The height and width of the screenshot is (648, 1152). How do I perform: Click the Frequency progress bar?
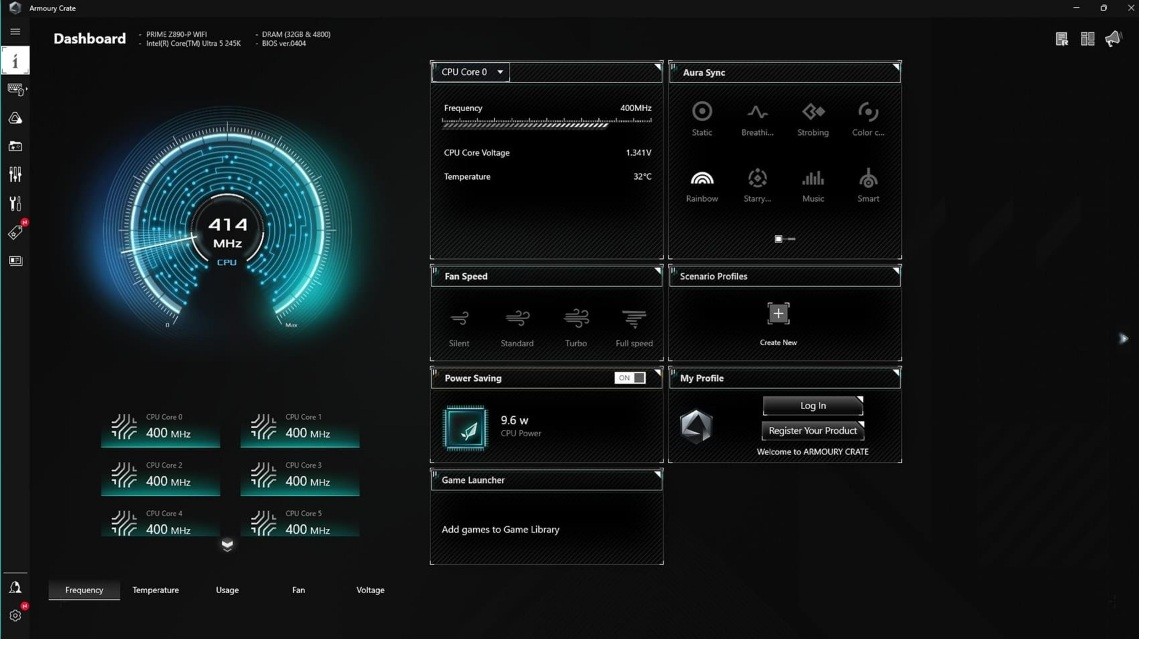click(x=547, y=124)
